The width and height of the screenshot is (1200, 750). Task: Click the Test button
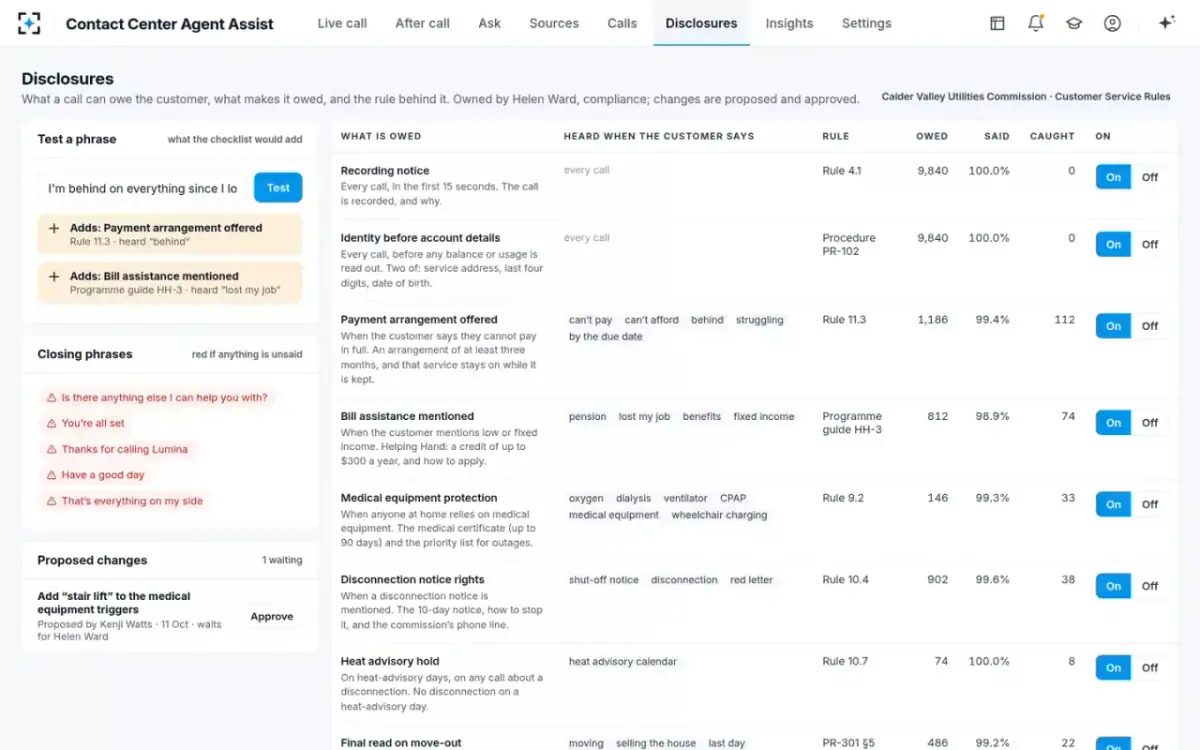tap(278, 188)
